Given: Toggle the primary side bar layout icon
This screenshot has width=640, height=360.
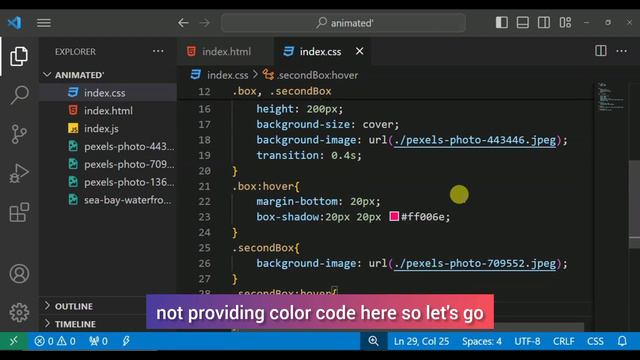Looking at the screenshot, I should [502, 22].
